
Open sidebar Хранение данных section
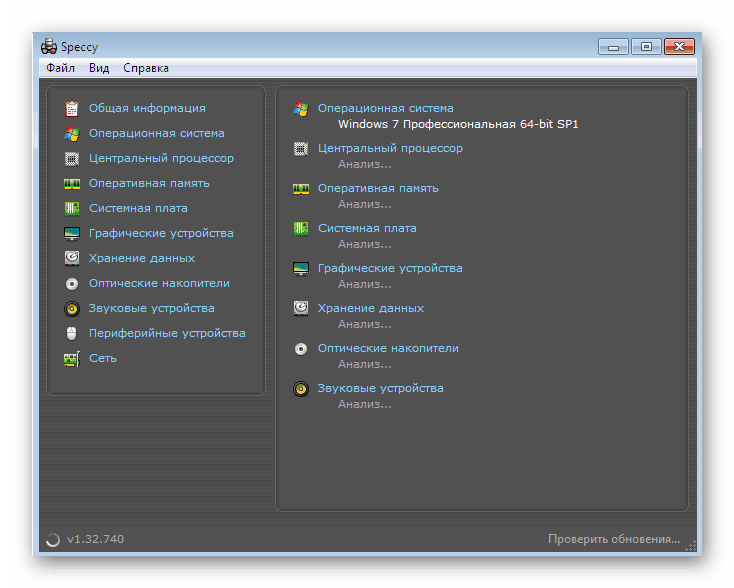(141, 258)
